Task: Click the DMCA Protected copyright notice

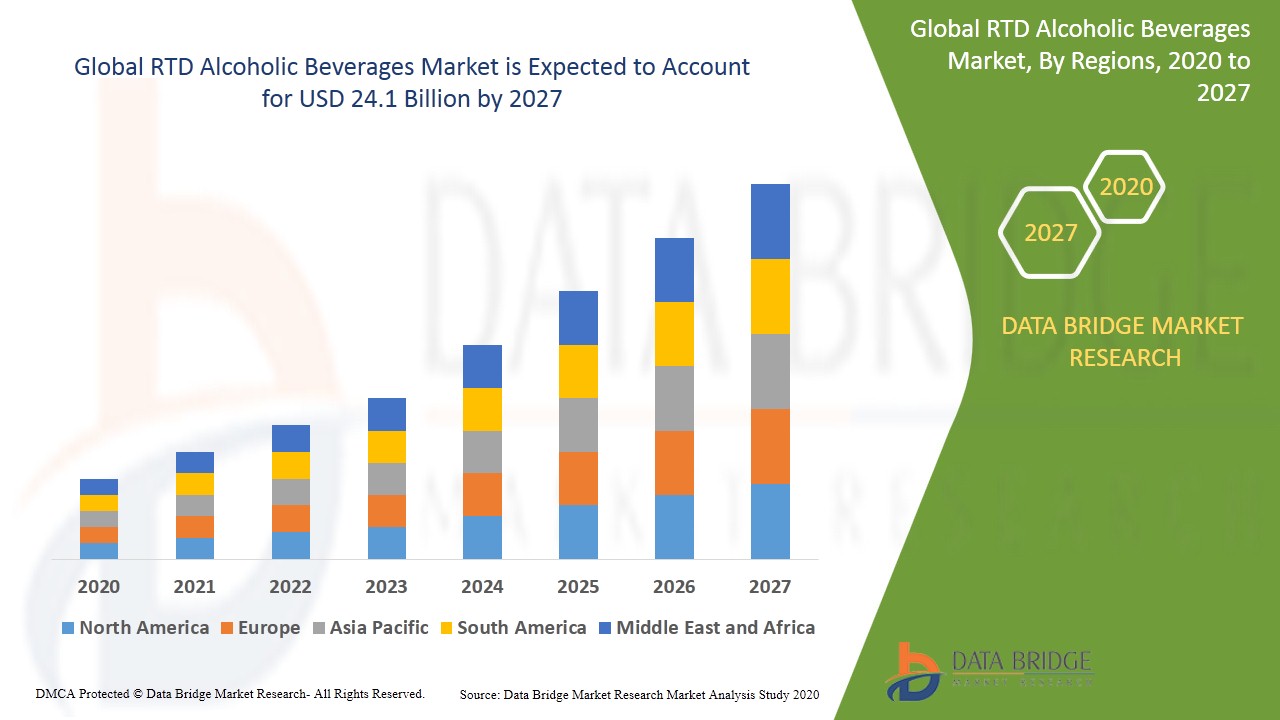Action: tap(230, 693)
